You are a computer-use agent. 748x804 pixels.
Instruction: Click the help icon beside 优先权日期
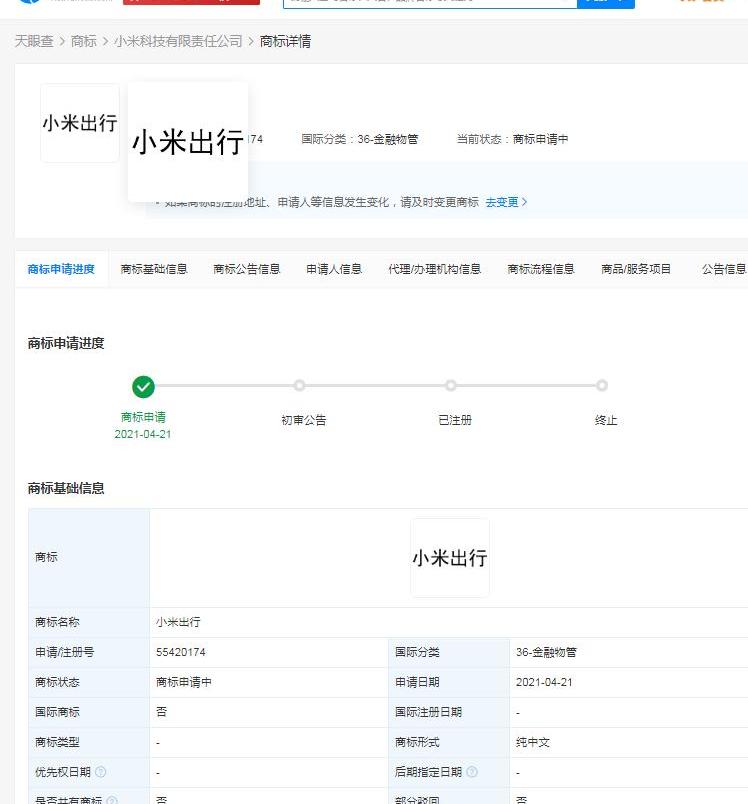pyautogui.click(x=100, y=772)
